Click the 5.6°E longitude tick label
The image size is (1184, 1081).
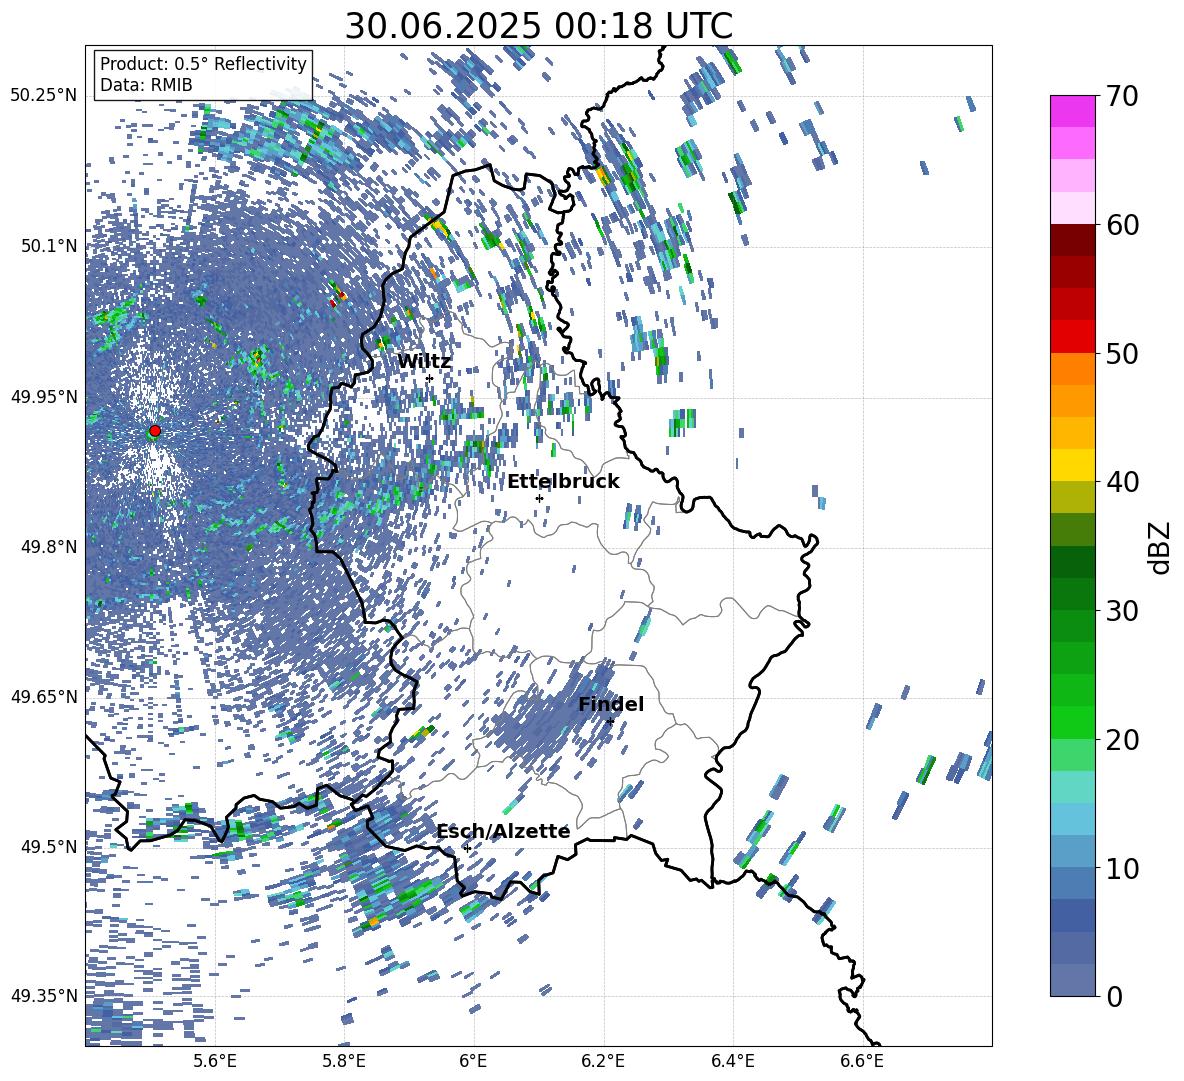(x=215, y=1061)
